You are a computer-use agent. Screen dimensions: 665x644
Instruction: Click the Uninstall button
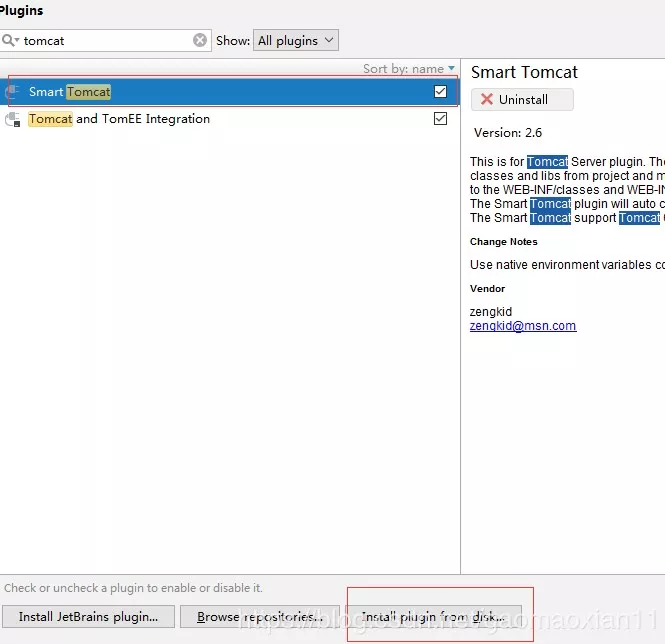(x=522, y=100)
